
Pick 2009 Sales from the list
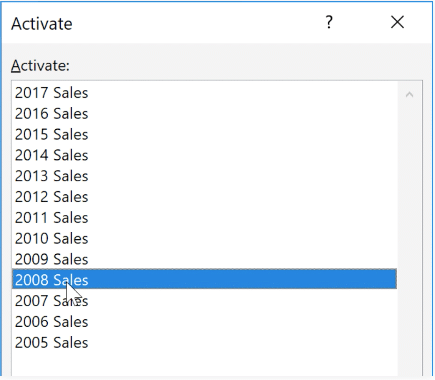[204, 259]
